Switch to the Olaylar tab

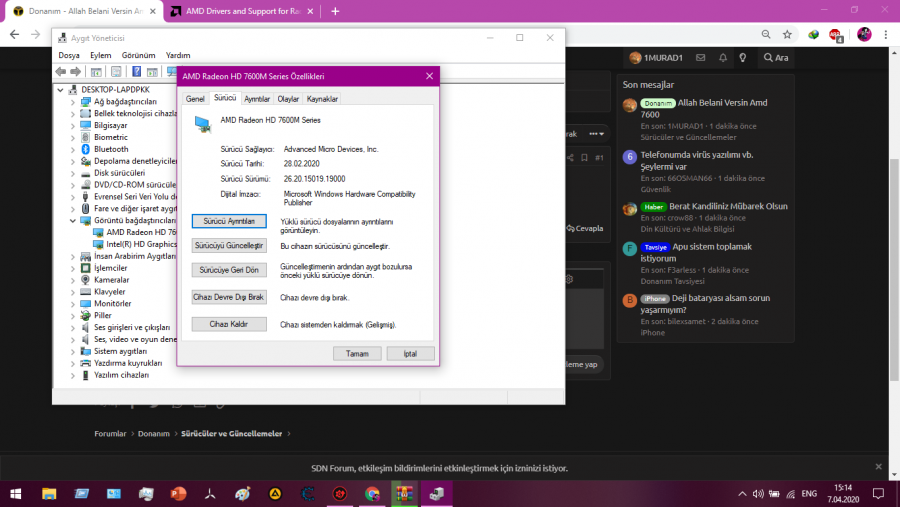point(288,99)
